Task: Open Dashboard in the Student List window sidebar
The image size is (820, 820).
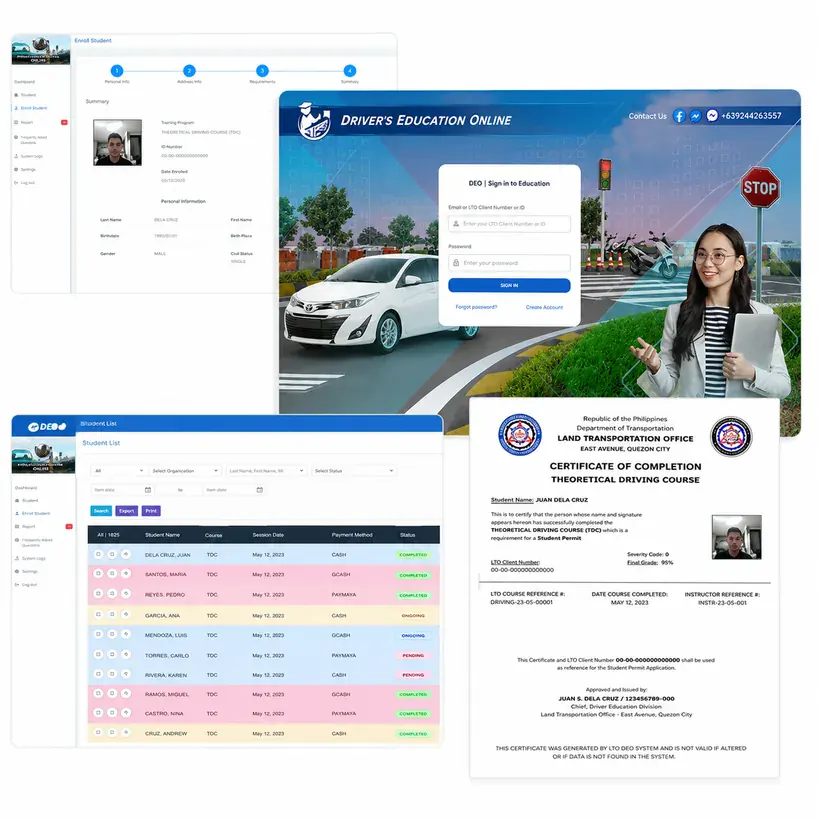Action: pyautogui.click(x=26, y=488)
